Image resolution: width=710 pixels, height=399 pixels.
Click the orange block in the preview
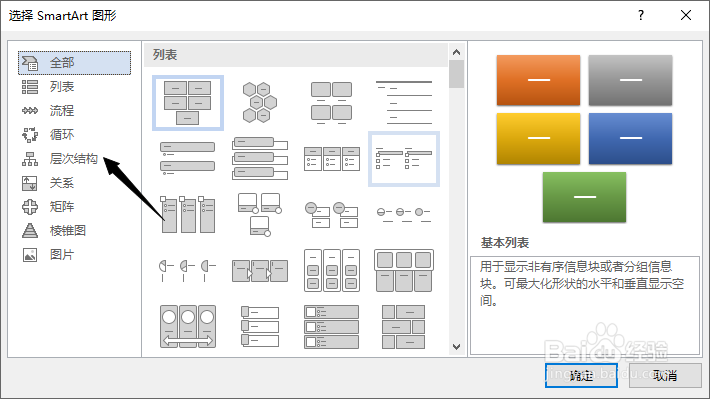[x=538, y=80]
